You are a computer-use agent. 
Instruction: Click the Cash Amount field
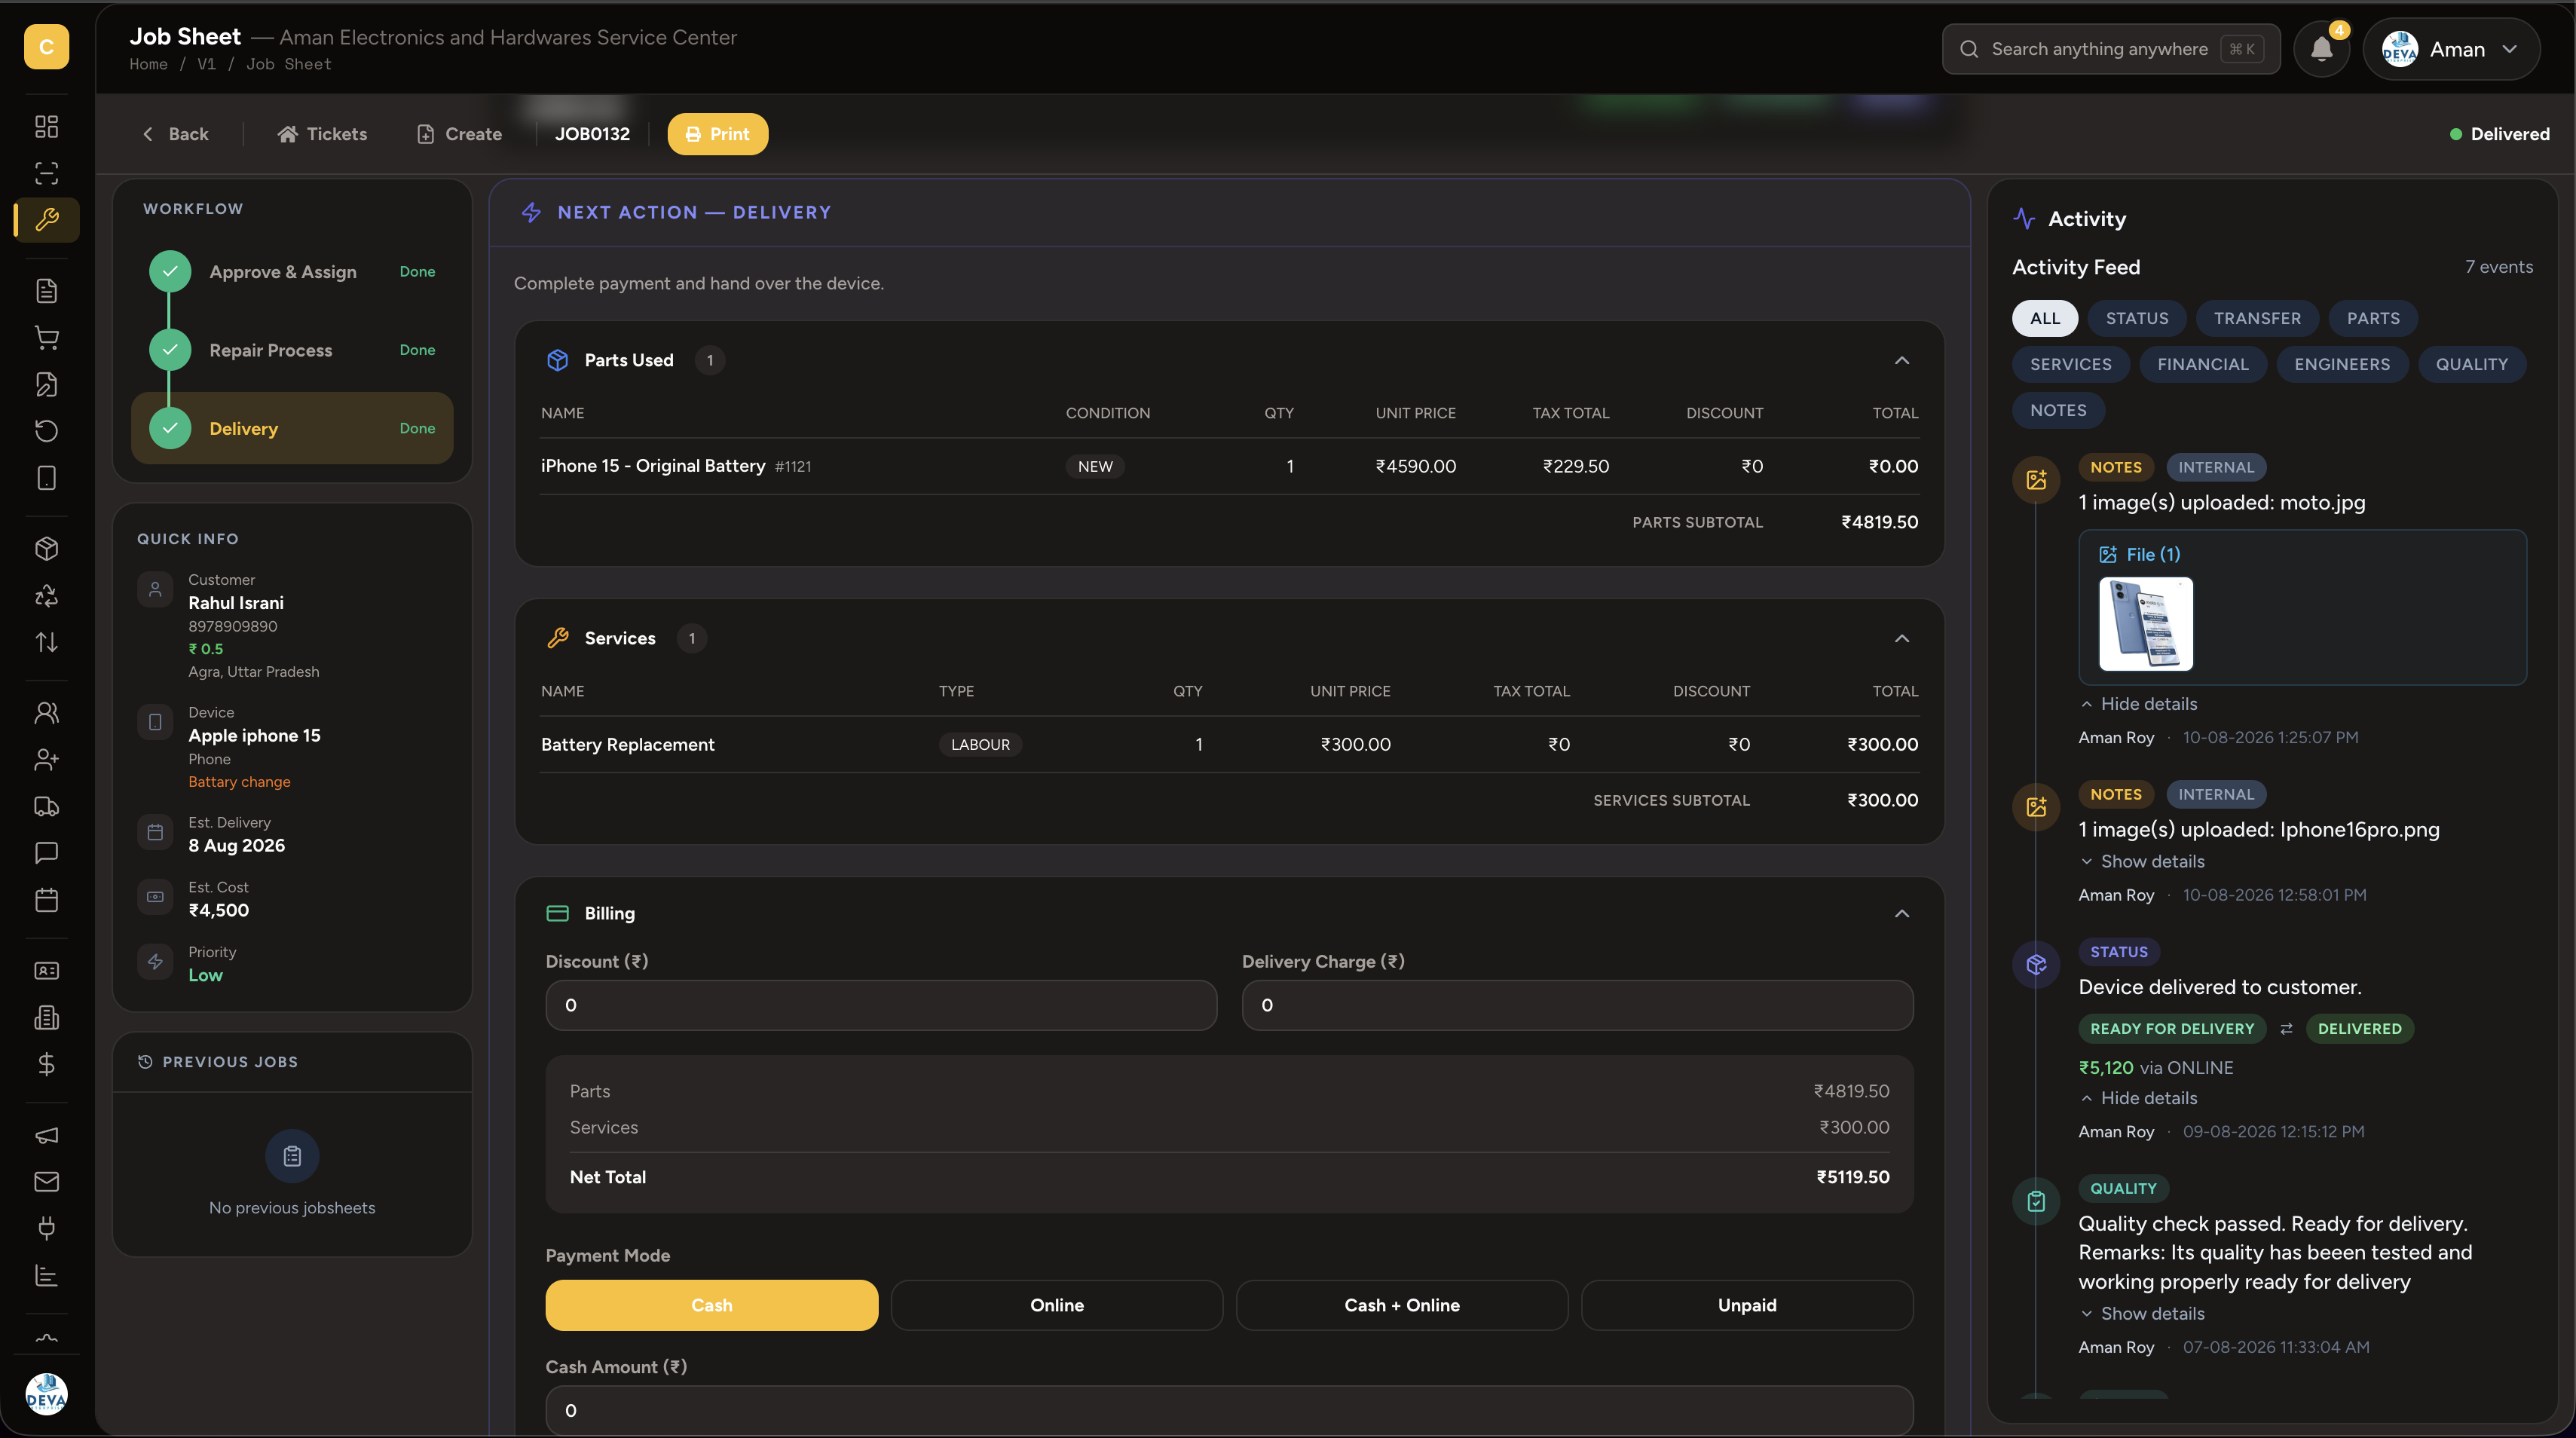tap(1229, 1410)
